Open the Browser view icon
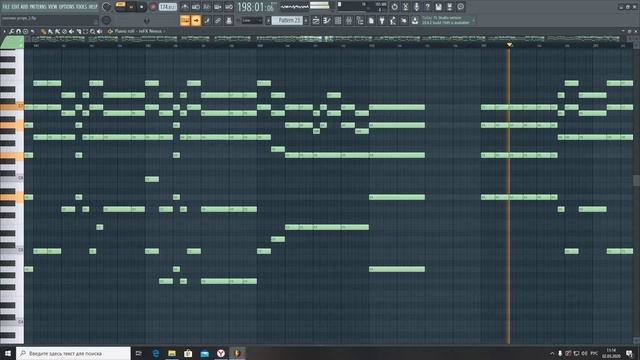 (x=360, y=20)
